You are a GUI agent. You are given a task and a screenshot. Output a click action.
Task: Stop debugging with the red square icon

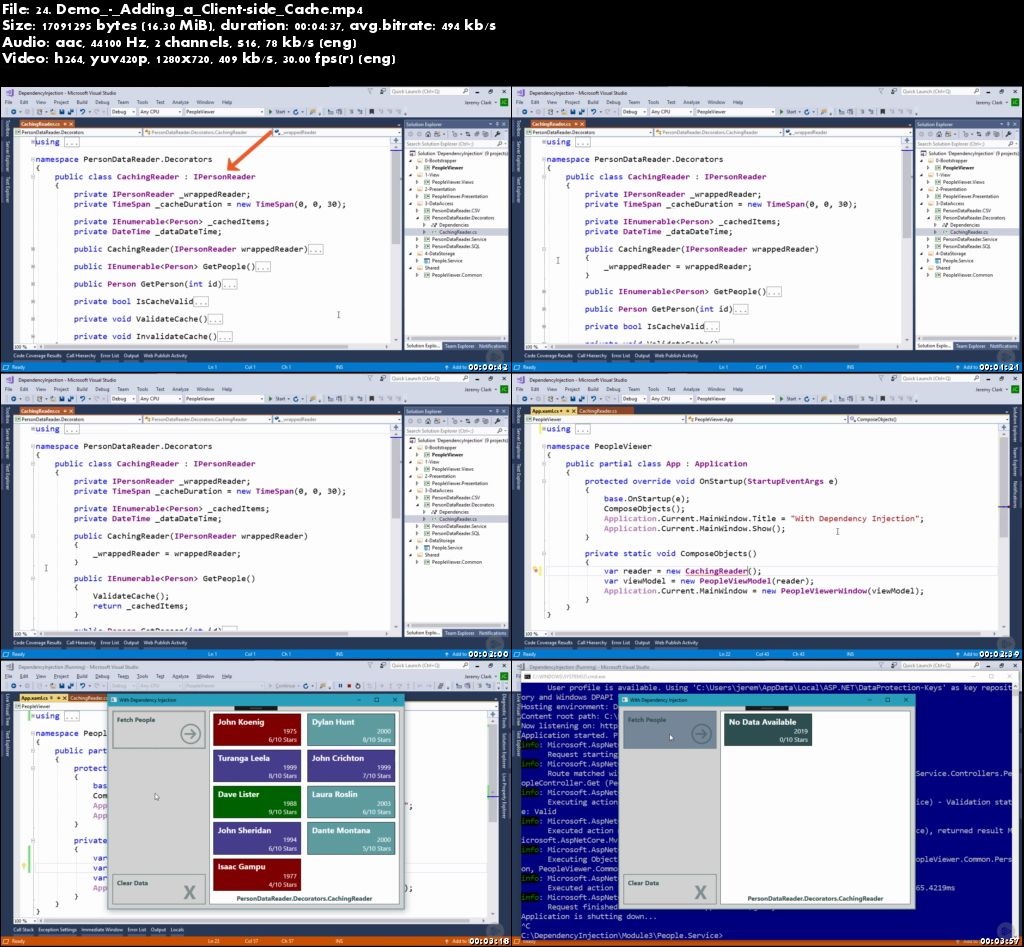pyautogui.click(x=347, y=685)
